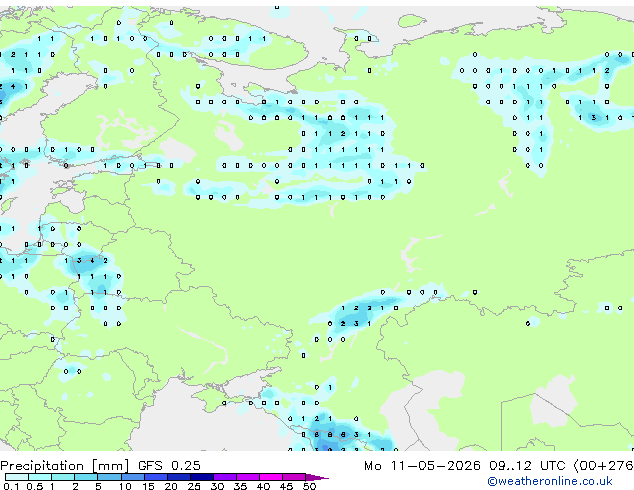Click the '0.1' legend scale label
634x490 pixels.
(11, 486)
